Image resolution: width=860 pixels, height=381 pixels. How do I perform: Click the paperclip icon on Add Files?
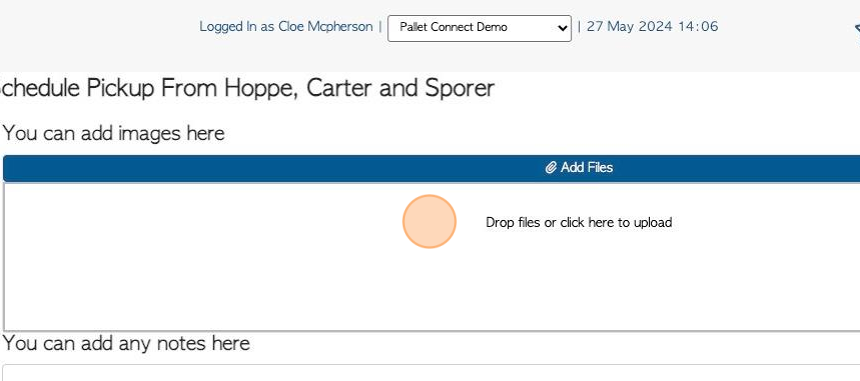[551, 168]
